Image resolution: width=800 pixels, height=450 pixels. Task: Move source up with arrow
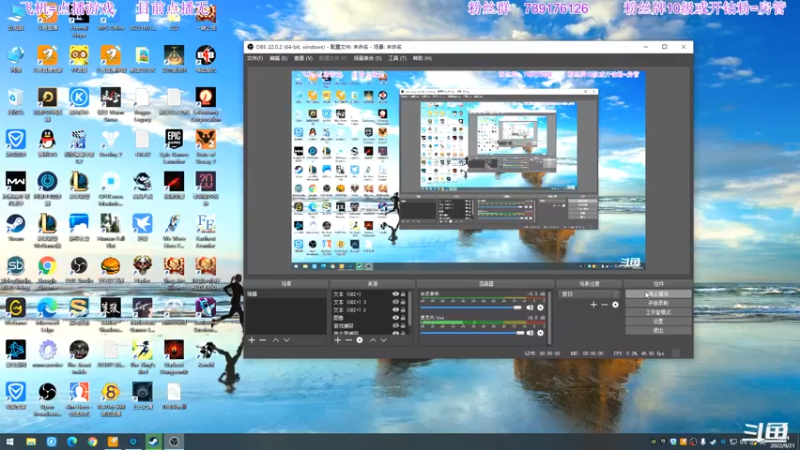click(372, 340)
